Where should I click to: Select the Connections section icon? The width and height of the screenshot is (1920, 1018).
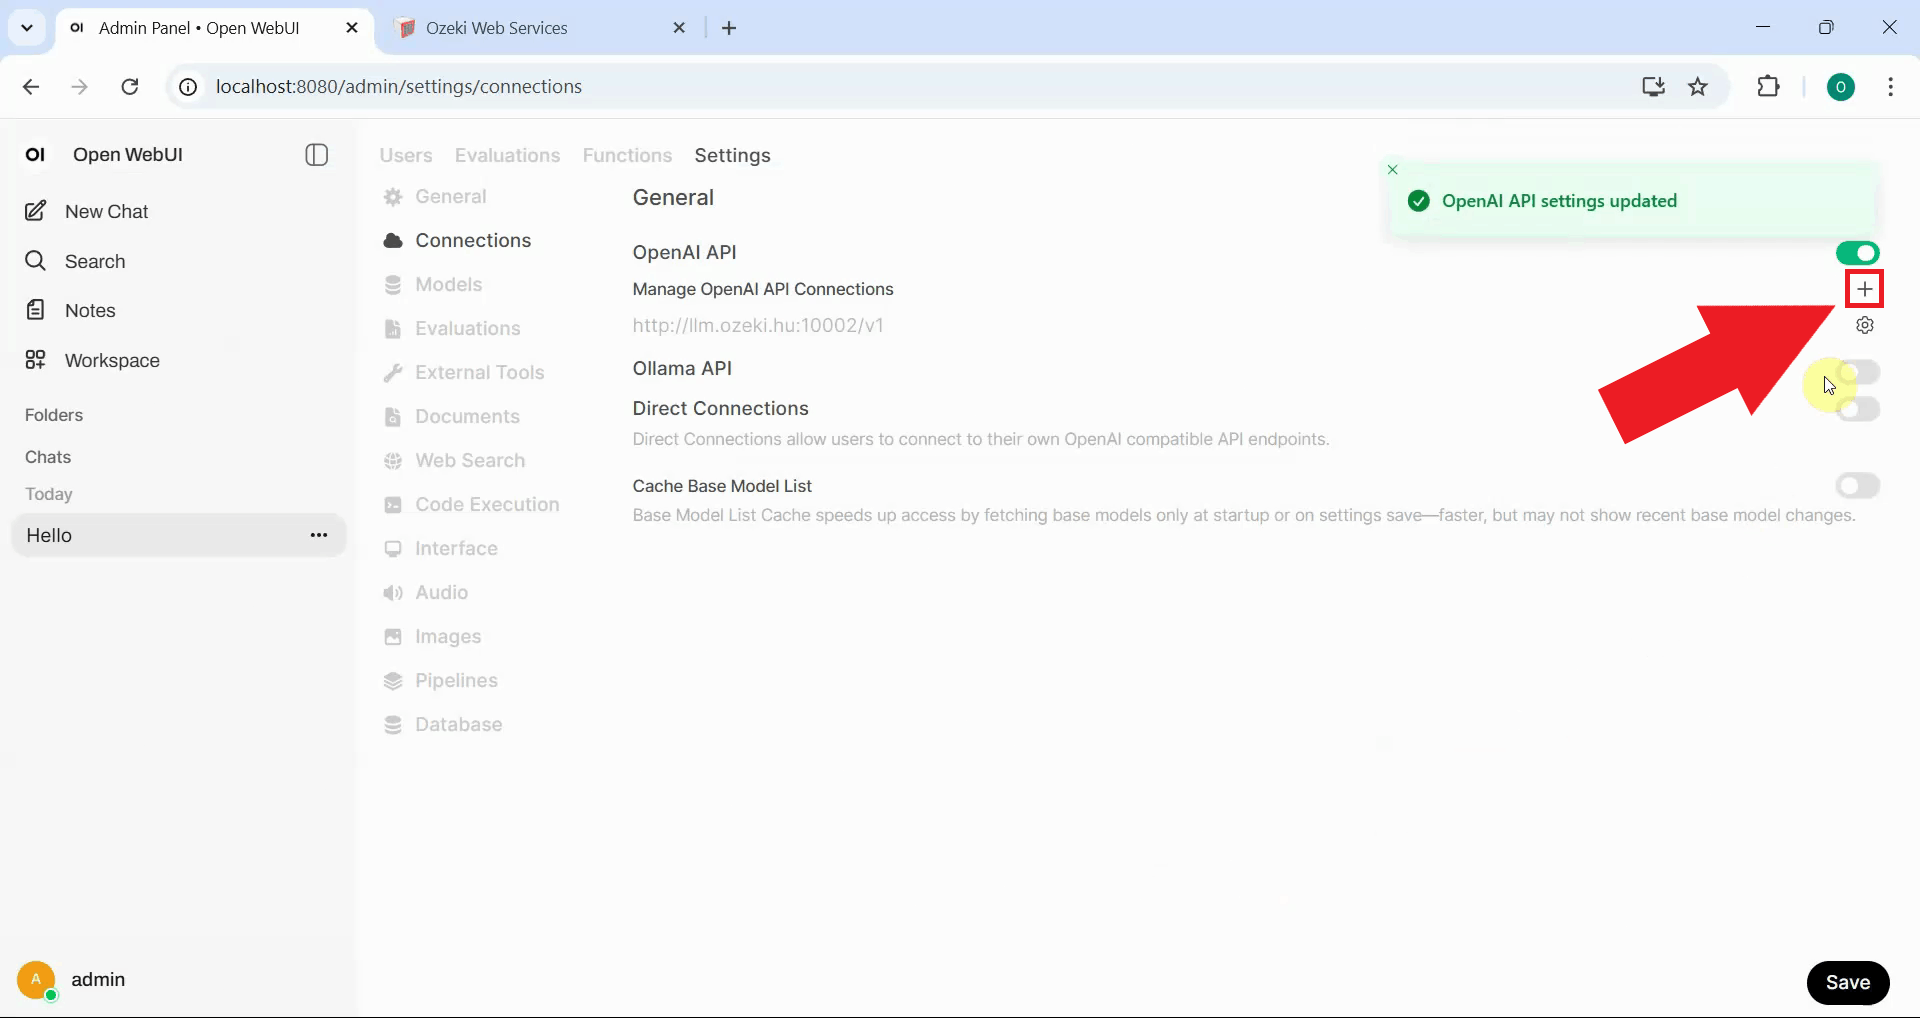[x=393, y=240]
